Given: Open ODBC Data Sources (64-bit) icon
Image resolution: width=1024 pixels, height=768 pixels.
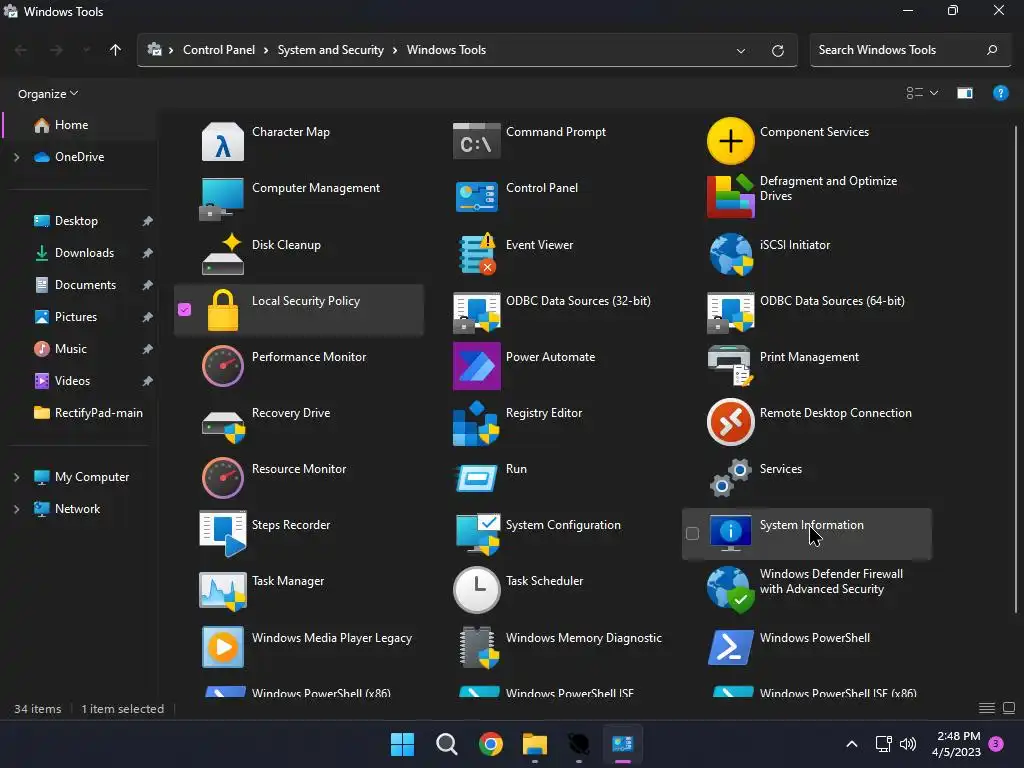Looking at the screenshot, I should (730, 312).
